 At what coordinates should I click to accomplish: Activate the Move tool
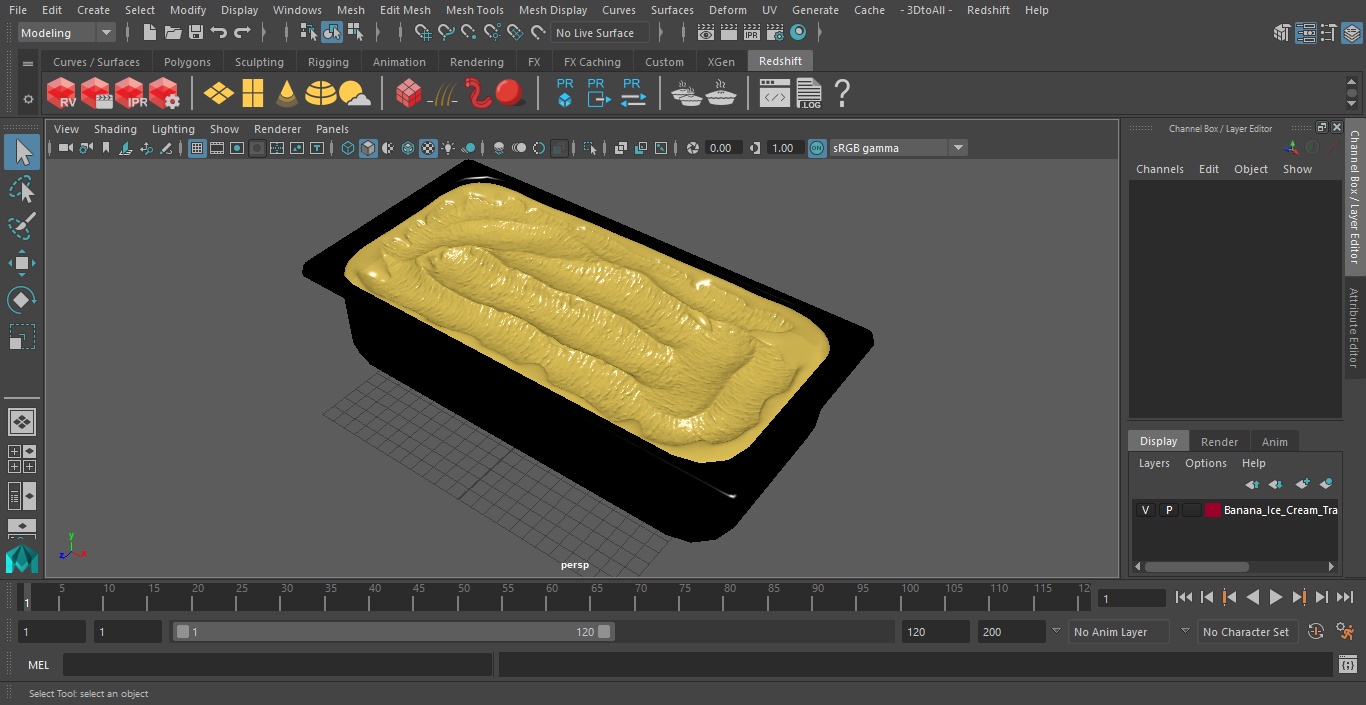click(21, 263)
